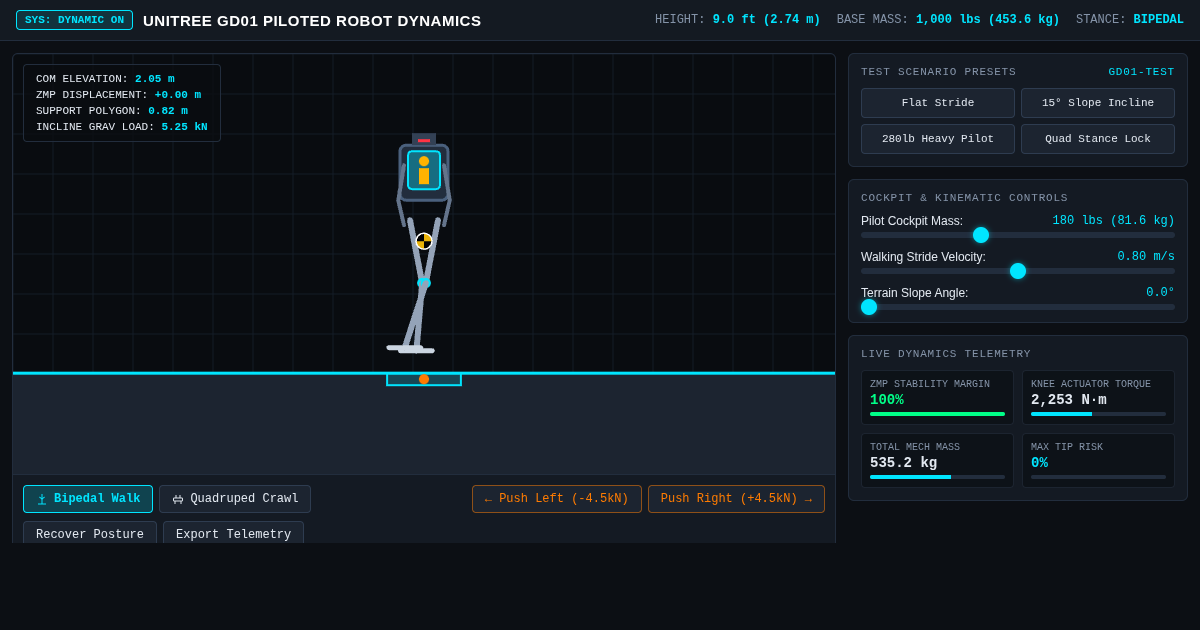Image resolution: width=1200 pixels, height=630 pixels.
Task: Click the TEST SCENARIO PRESETS heading
Action: click(x=938, y=72)
